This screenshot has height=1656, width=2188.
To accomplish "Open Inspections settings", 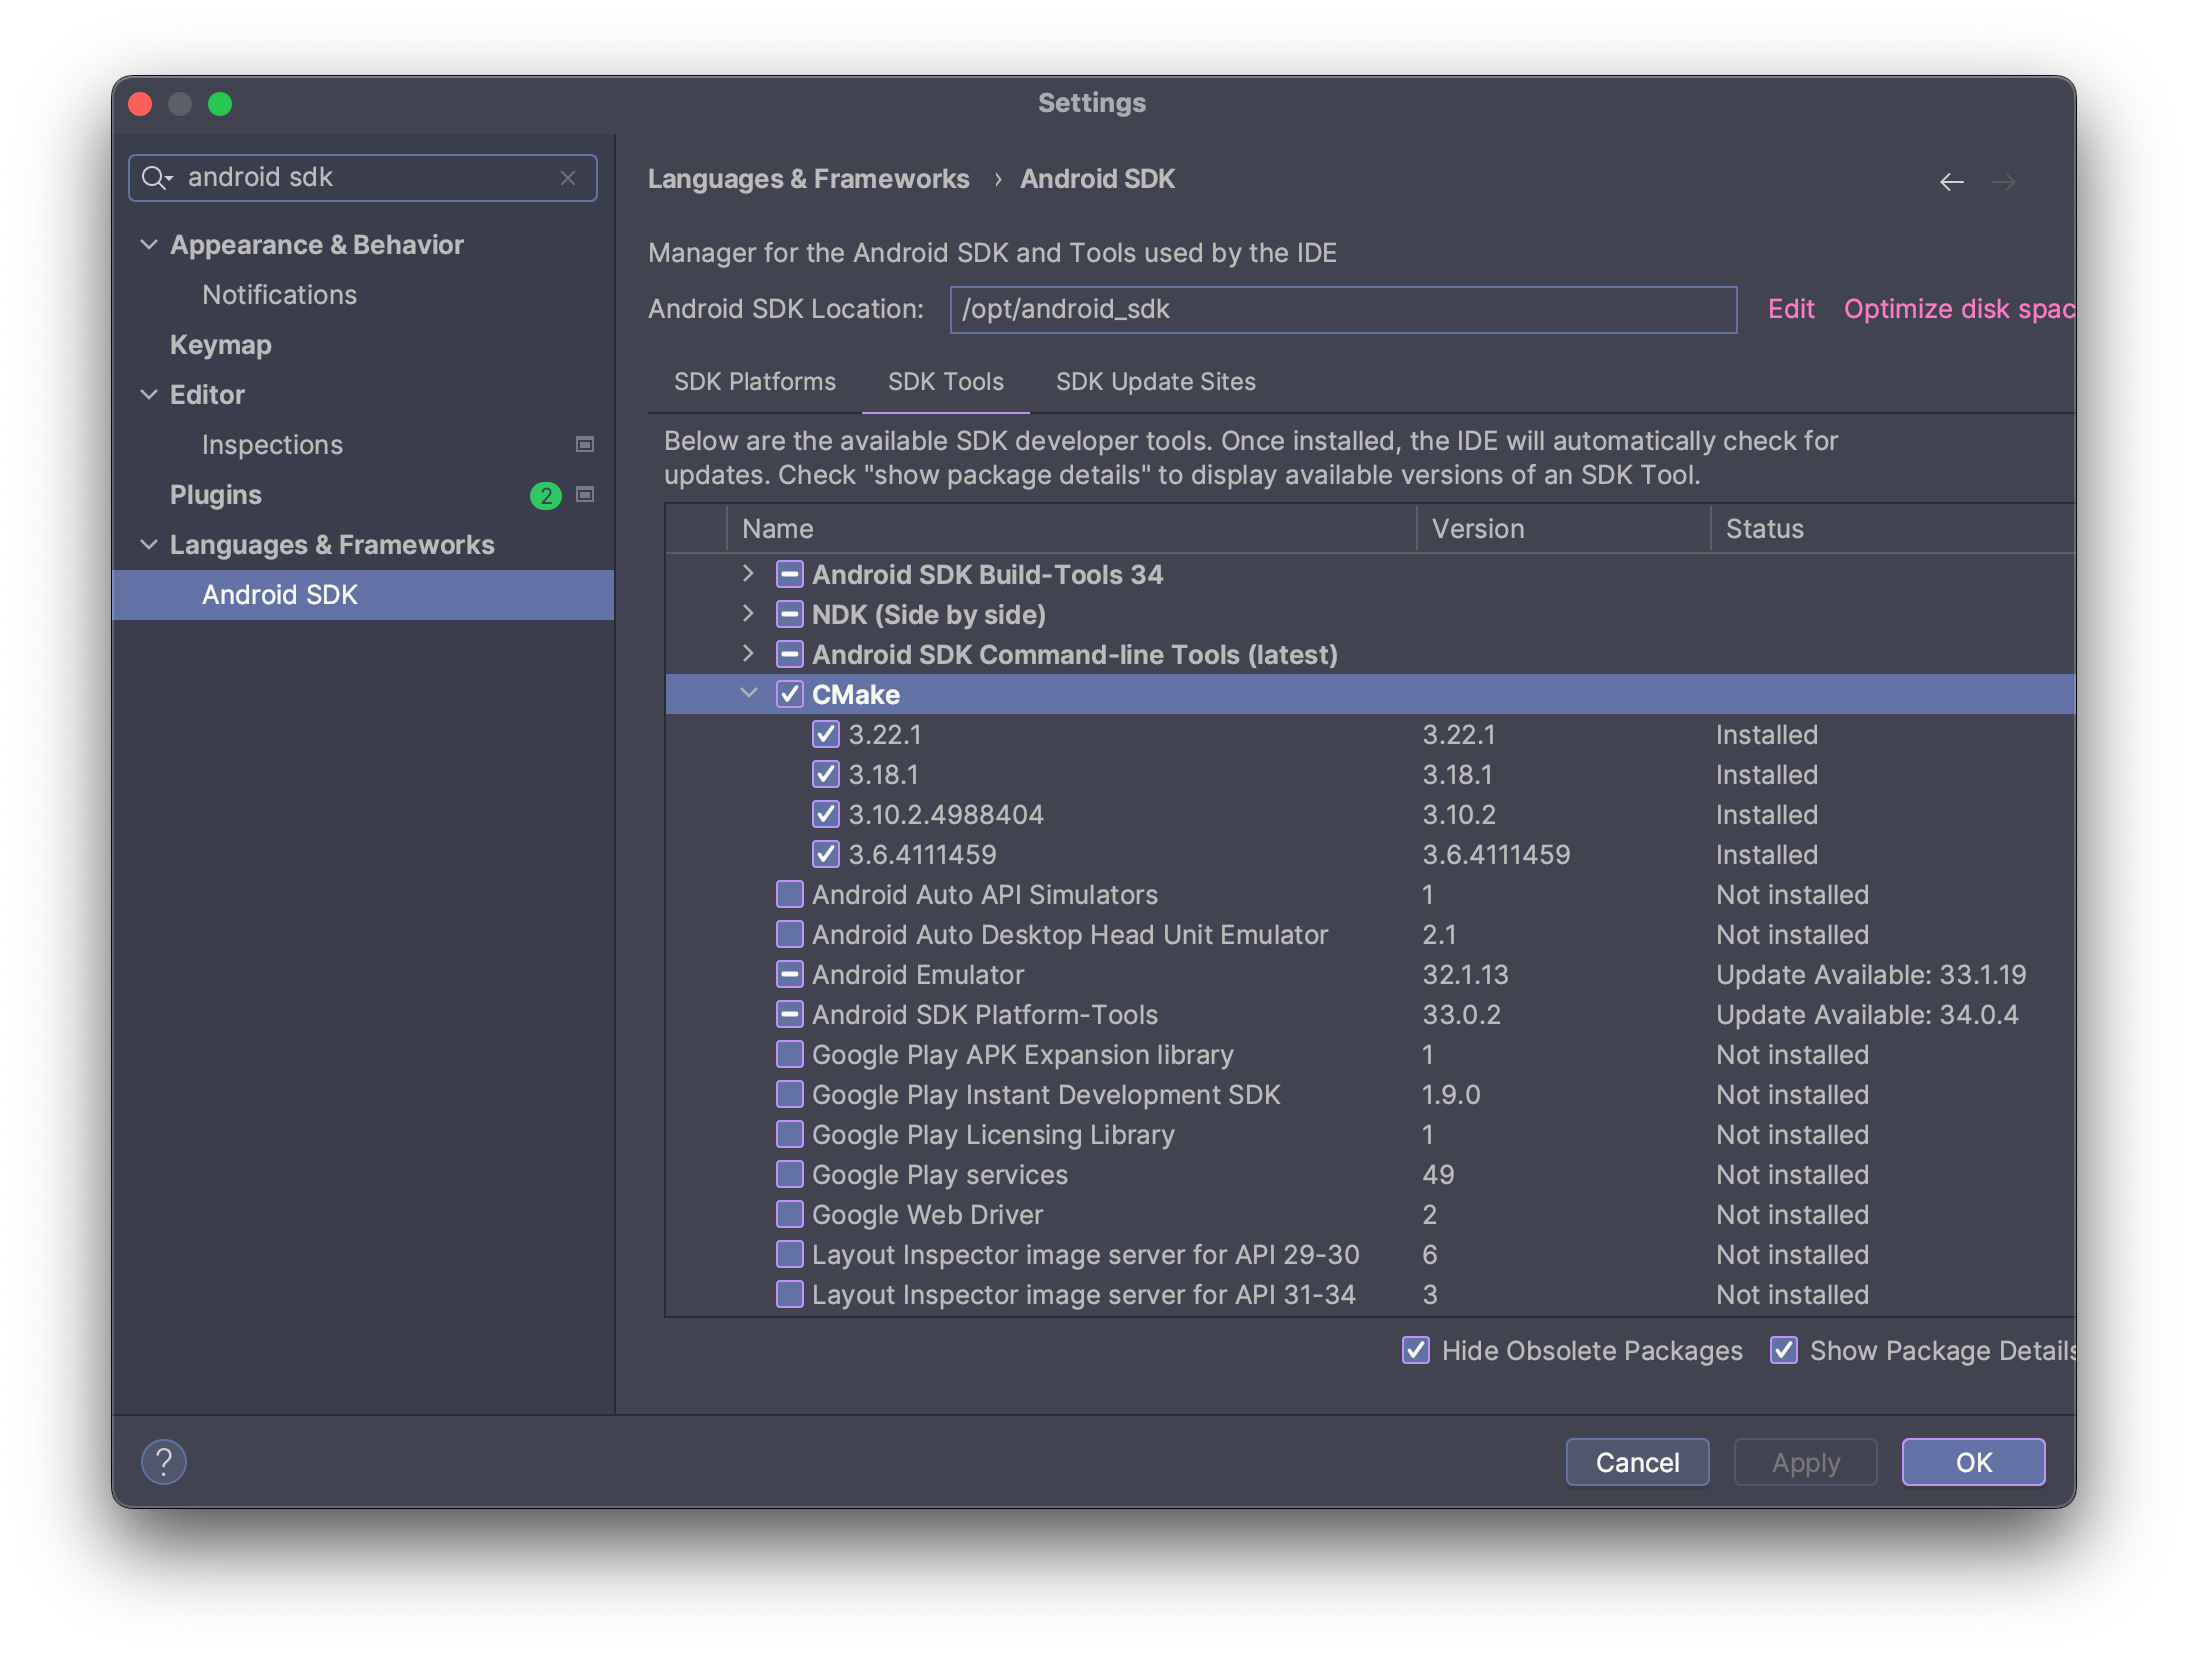I will pos(272,444).
